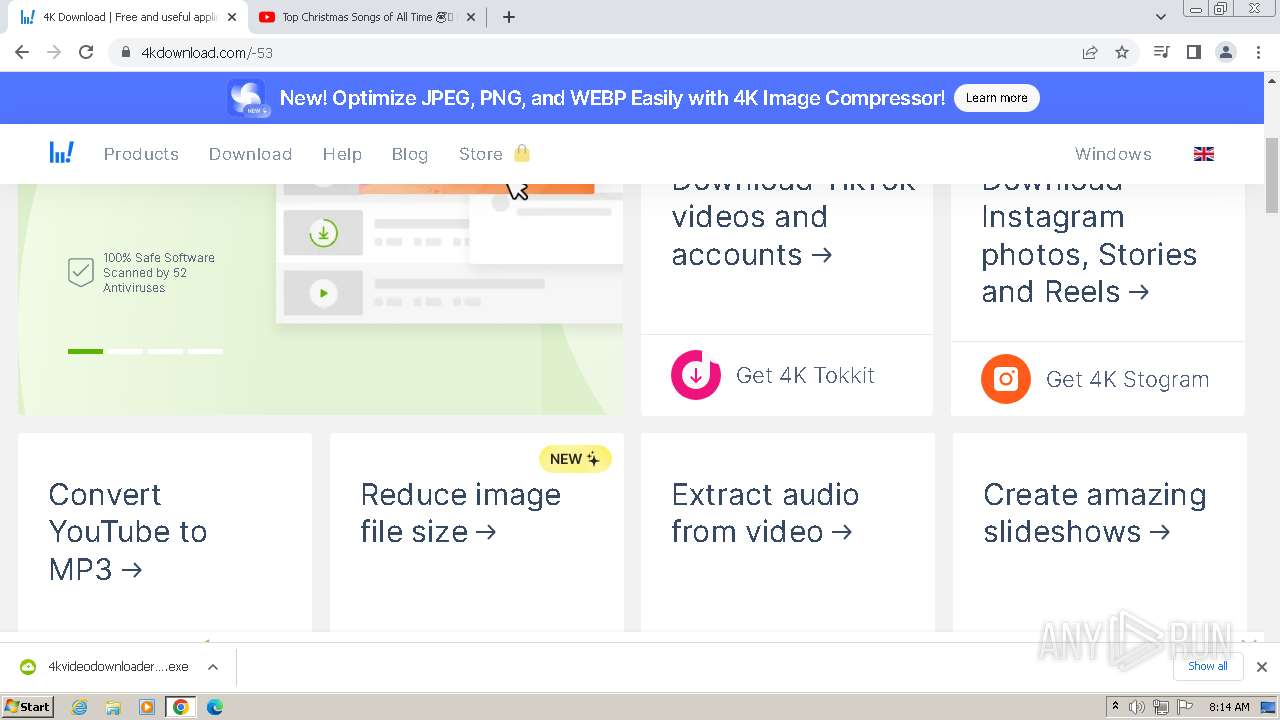
Task: Click the green download icon in illustration
Action: [x=323, y=233]
